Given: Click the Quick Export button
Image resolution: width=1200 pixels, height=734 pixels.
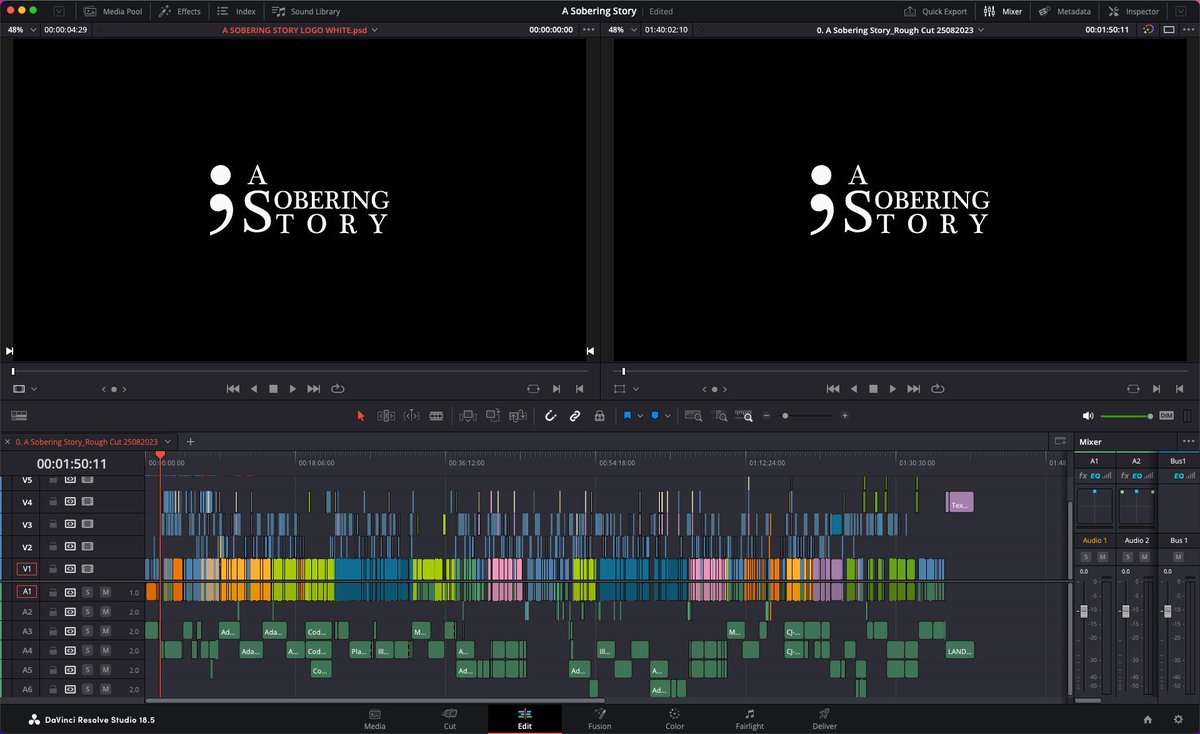Looking at the screenshot, I should (935, 11).
